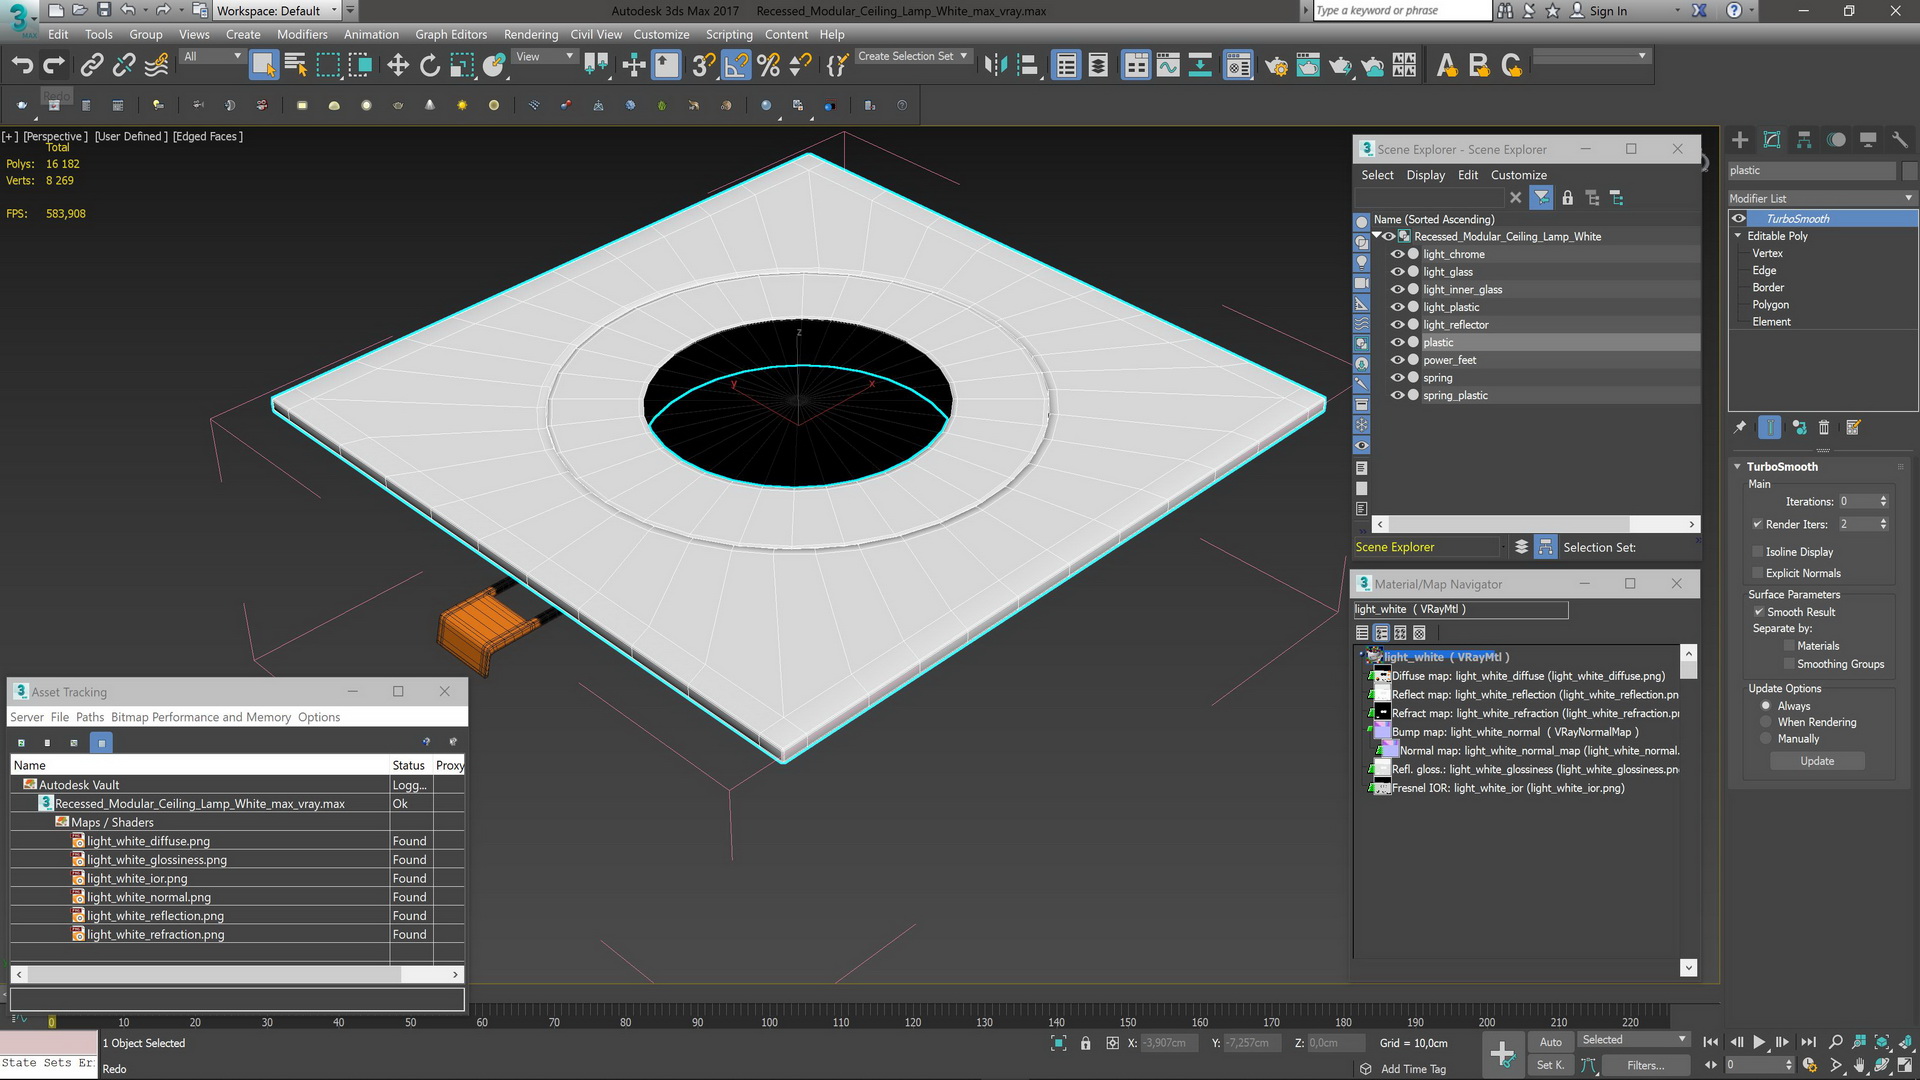Screen dimensions: 1920x1080
Task: Go to the animation start frame
Action: point(1711,1042)
